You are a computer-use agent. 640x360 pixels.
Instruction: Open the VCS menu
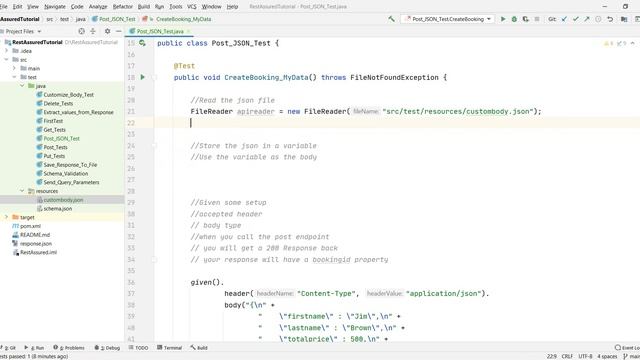pos(191,7)
